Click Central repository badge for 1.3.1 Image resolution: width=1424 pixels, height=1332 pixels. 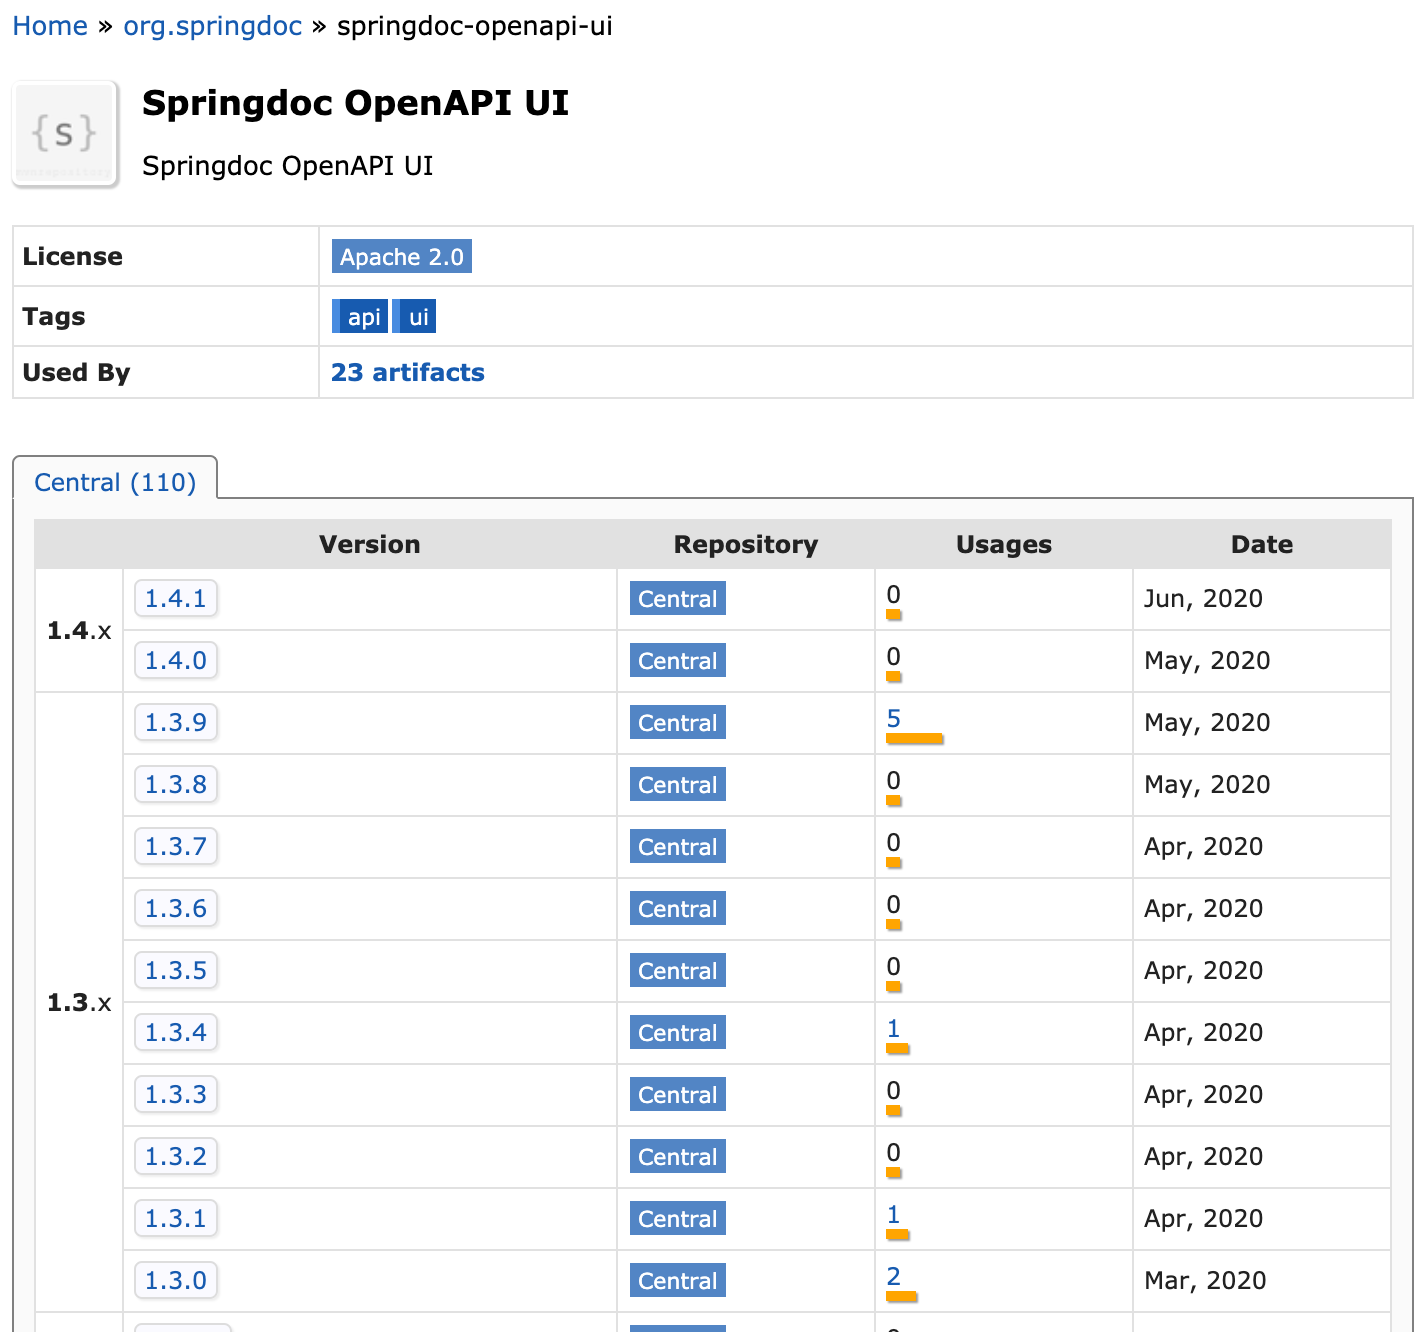coord(678,1219)
